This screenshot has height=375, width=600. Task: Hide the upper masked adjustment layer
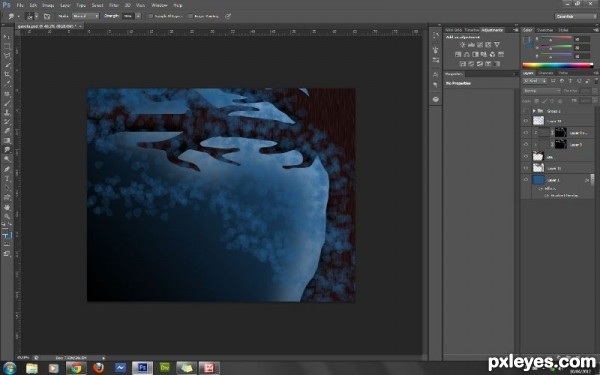(x=525, y=133)
